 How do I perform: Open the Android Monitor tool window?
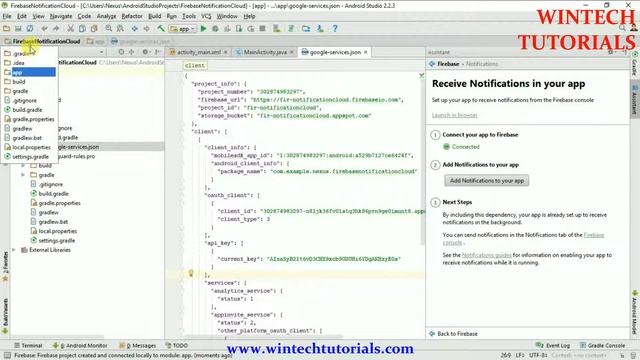click(80, 345)
